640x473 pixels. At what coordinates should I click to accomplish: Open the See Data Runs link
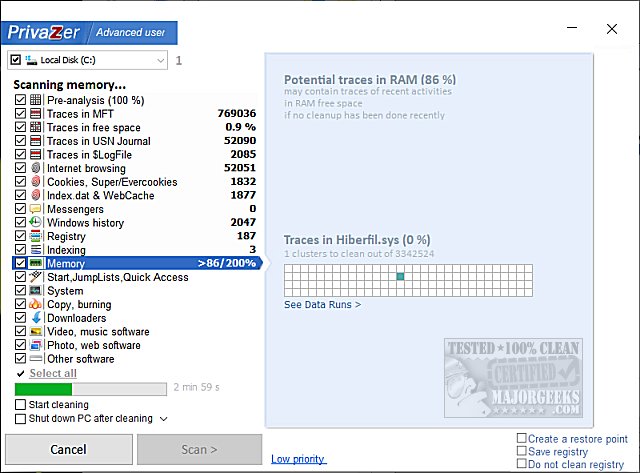pos(322,304)
